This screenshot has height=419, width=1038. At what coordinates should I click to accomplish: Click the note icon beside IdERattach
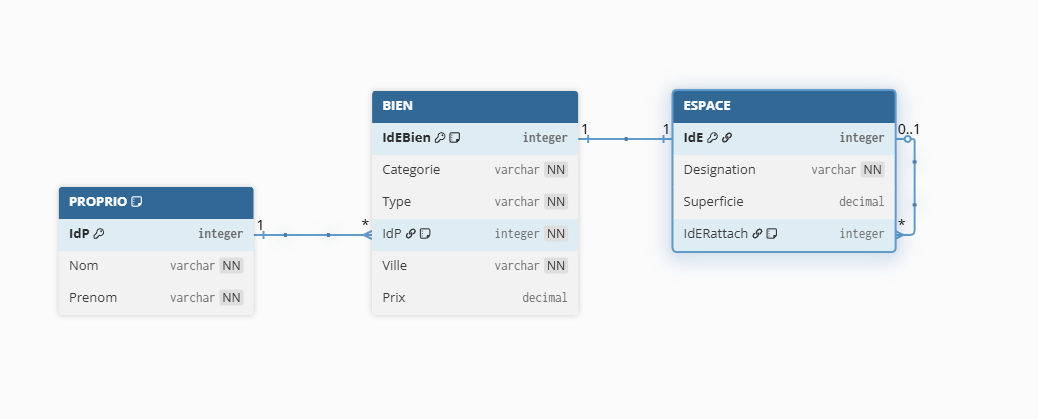click(772, 234)
